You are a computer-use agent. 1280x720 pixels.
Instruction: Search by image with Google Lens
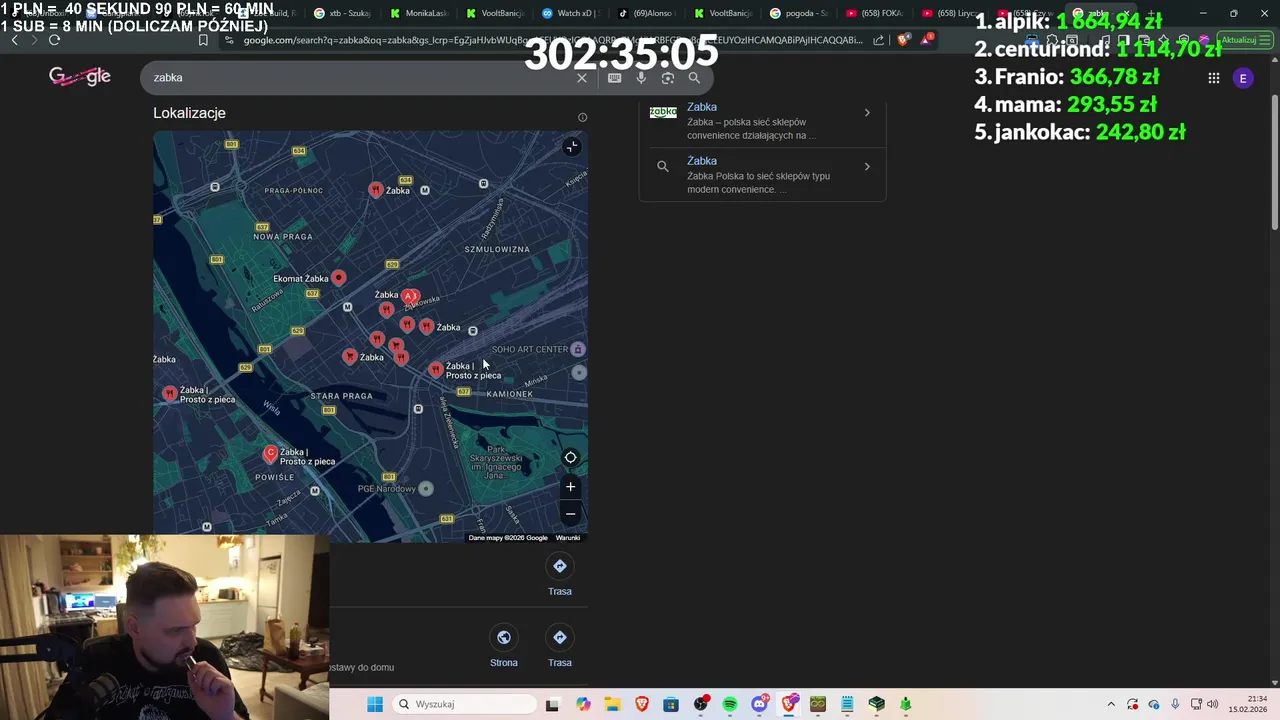668,78
